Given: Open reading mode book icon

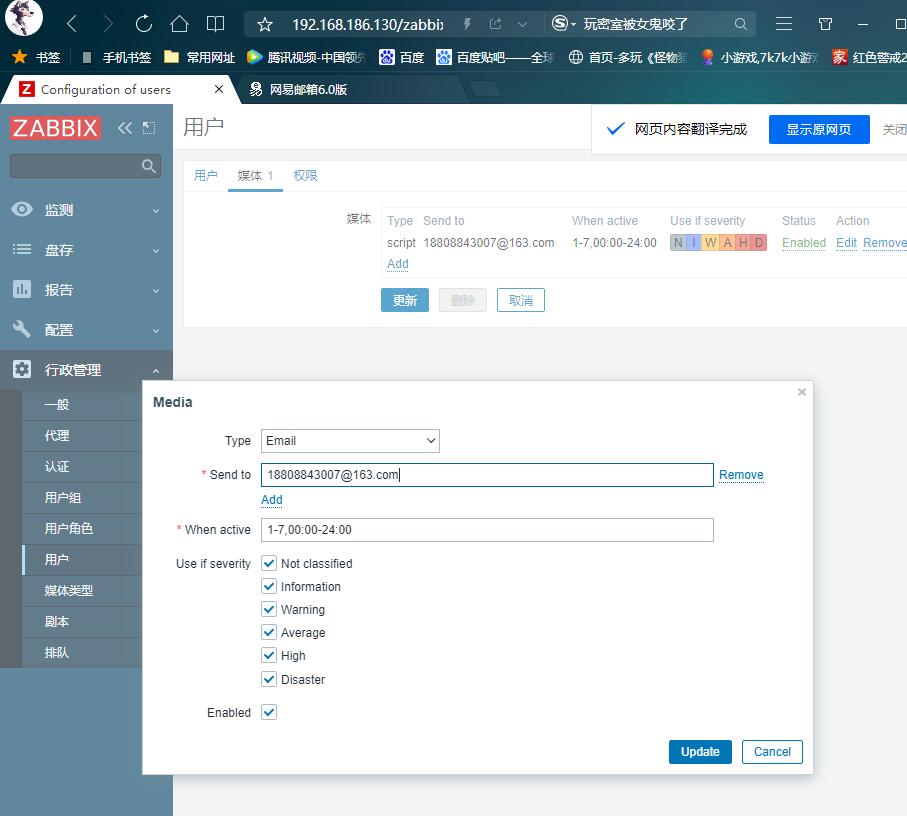Looking at the screenshot, I should pyautogui.click(x=215, y=24).
